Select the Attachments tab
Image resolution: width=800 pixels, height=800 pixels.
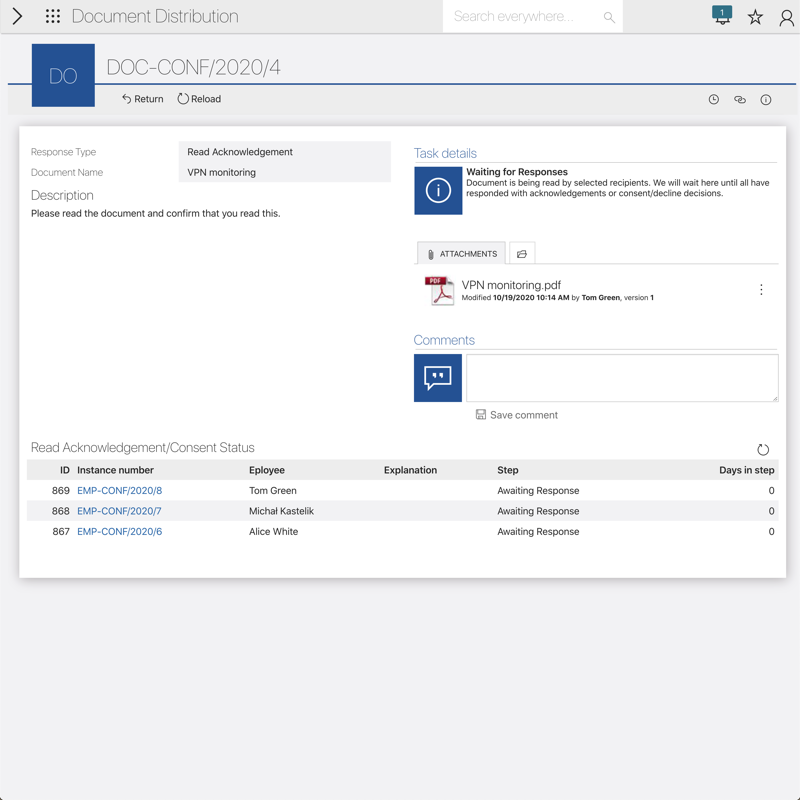click(461, 254)
